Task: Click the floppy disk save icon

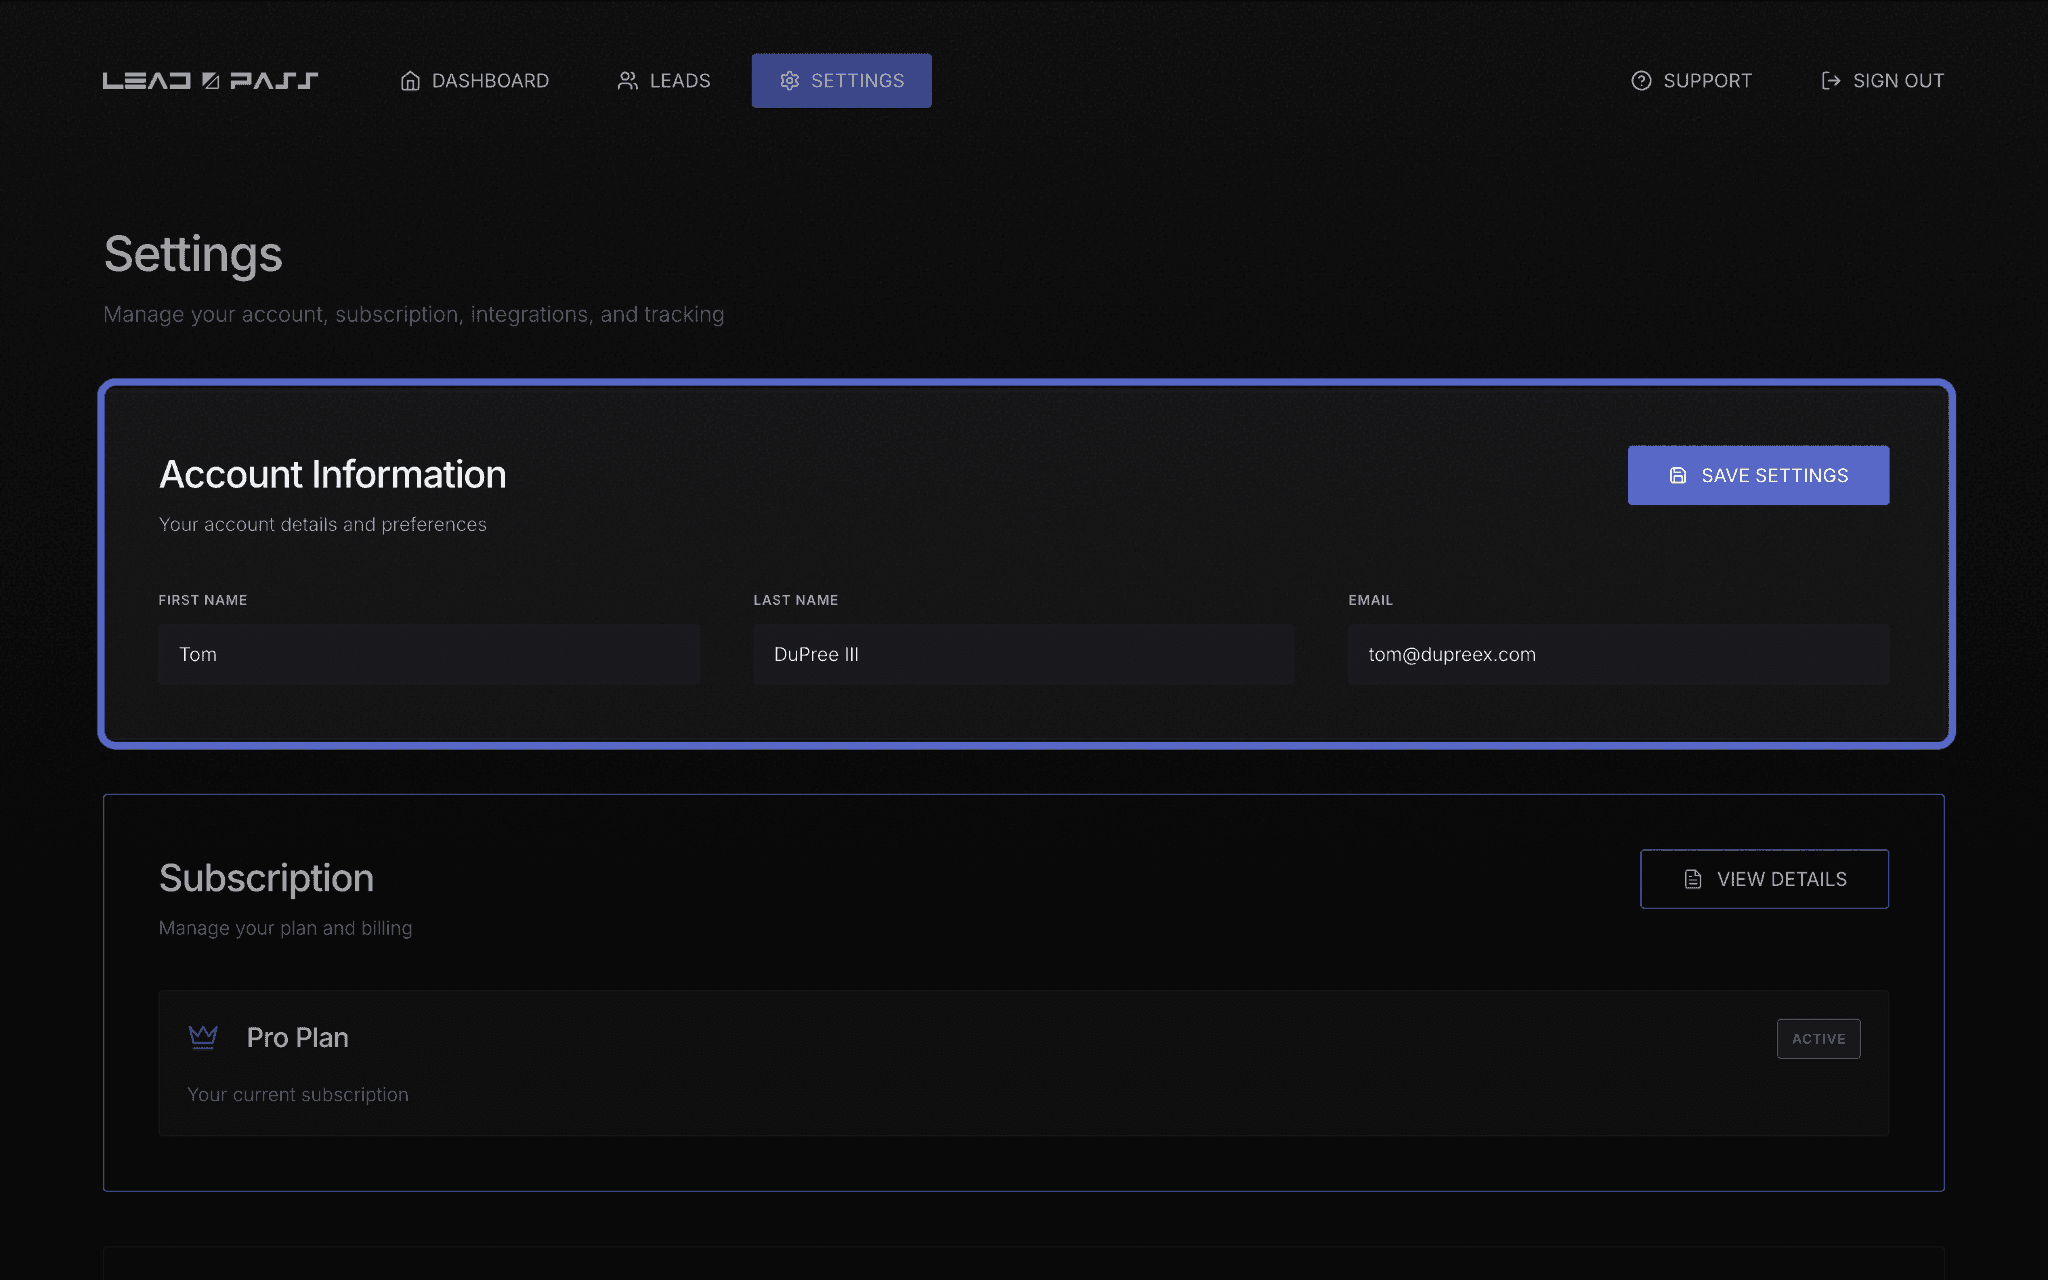Action: click(1678, 475)
